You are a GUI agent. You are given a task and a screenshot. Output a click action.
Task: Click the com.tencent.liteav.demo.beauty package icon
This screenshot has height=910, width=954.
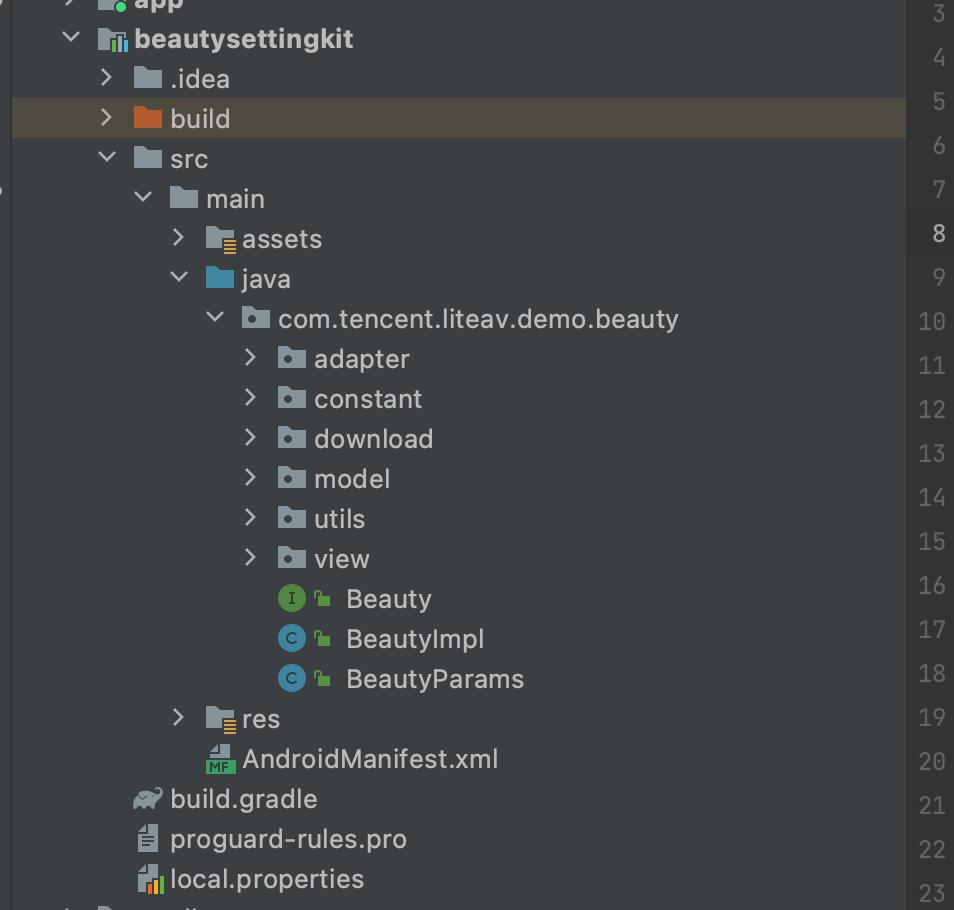256,318
